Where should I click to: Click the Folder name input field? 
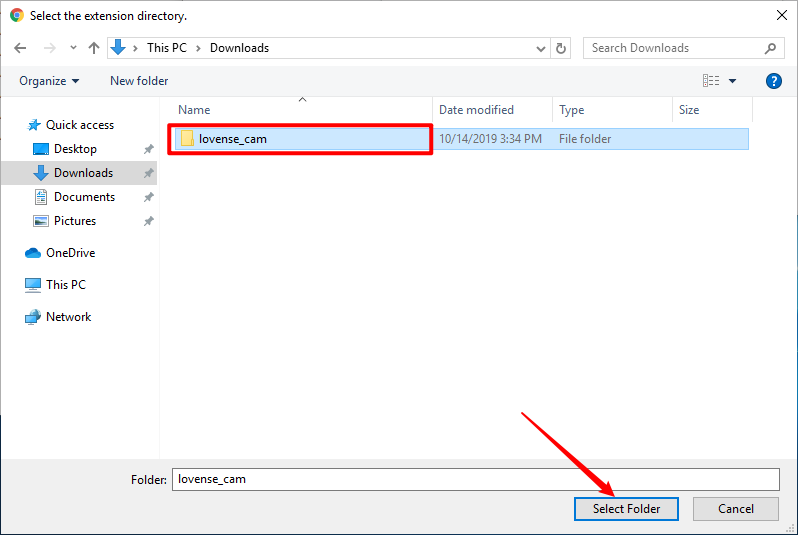click(475, 479)
